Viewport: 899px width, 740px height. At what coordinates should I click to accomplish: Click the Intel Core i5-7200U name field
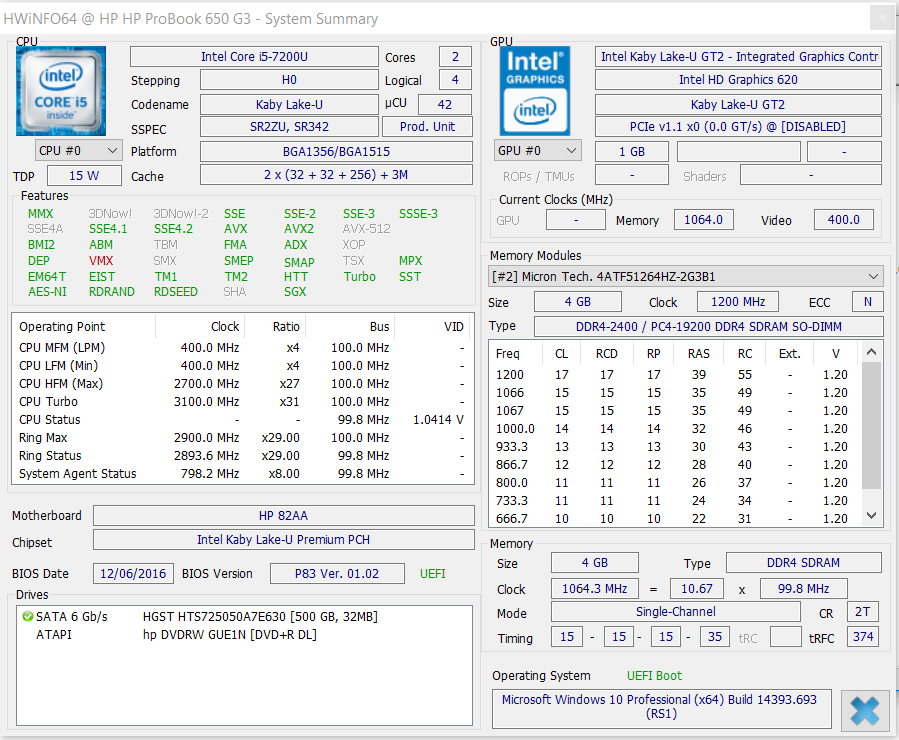254,57
